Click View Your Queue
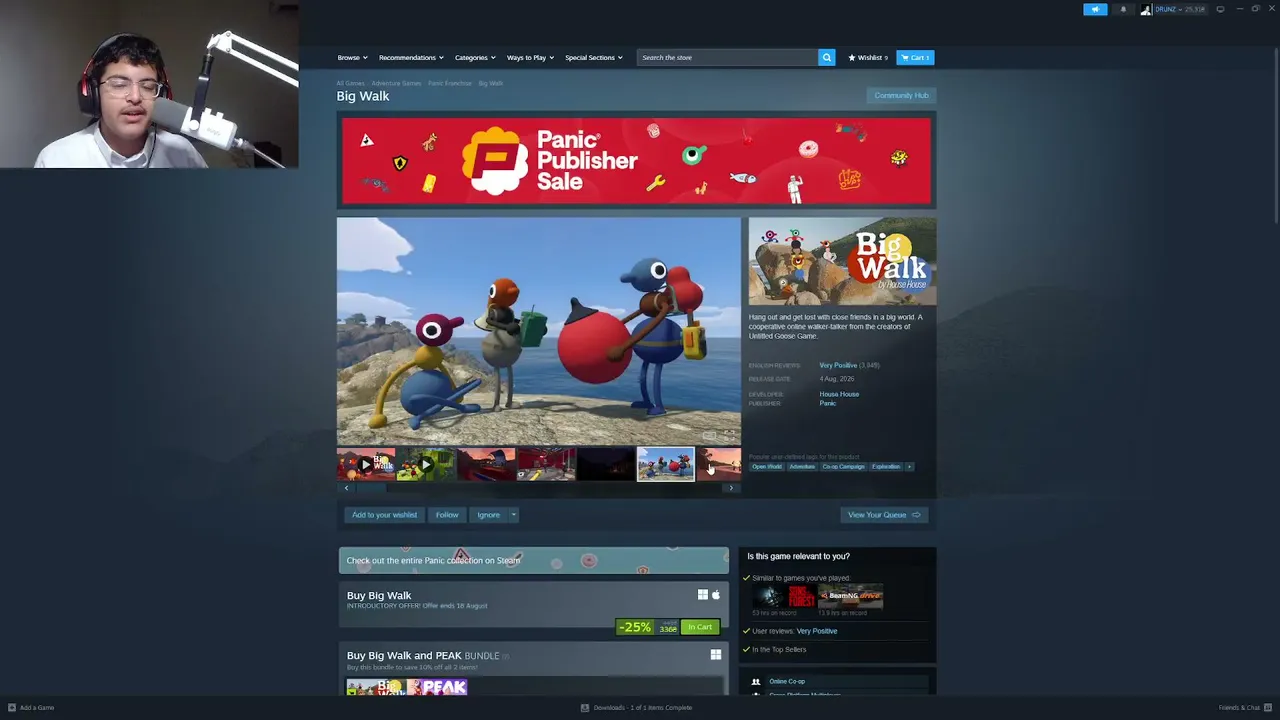 [x=884, y=515]
